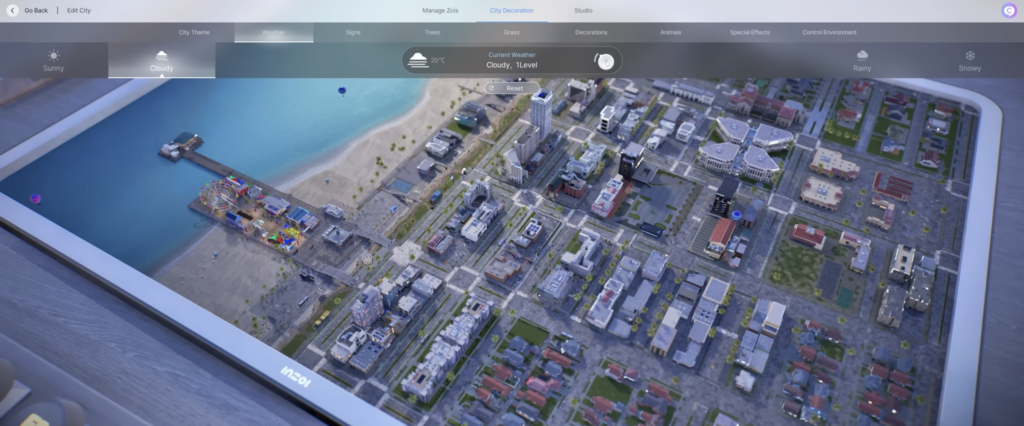Image resolution: width=1024 pixels, height=426 pixels.
Task: Open the Studio tab
Action: point(583,10)
